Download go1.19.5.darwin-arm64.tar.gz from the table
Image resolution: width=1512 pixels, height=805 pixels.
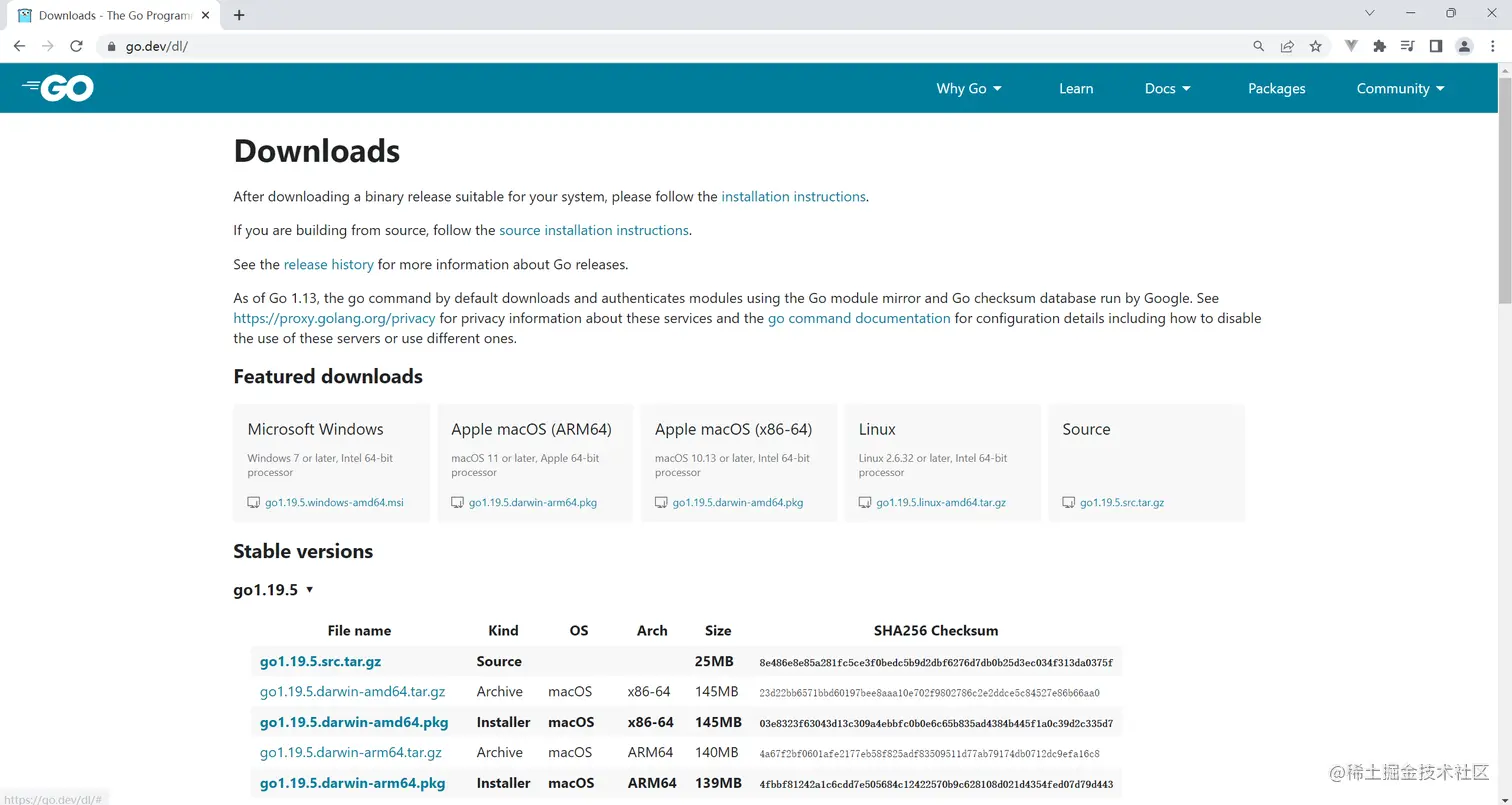(351, 752)
